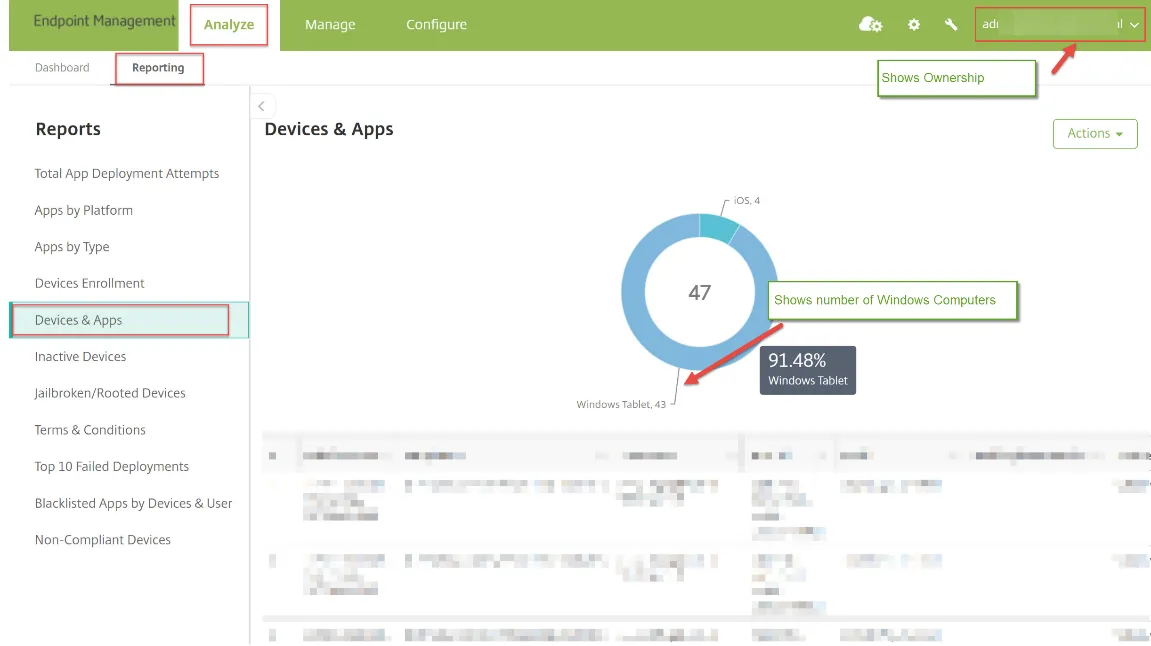The width and height of the screenshot is (1151, 646).
Task: Collapse the Reports sidebar panel
Action: pos(261,106)
